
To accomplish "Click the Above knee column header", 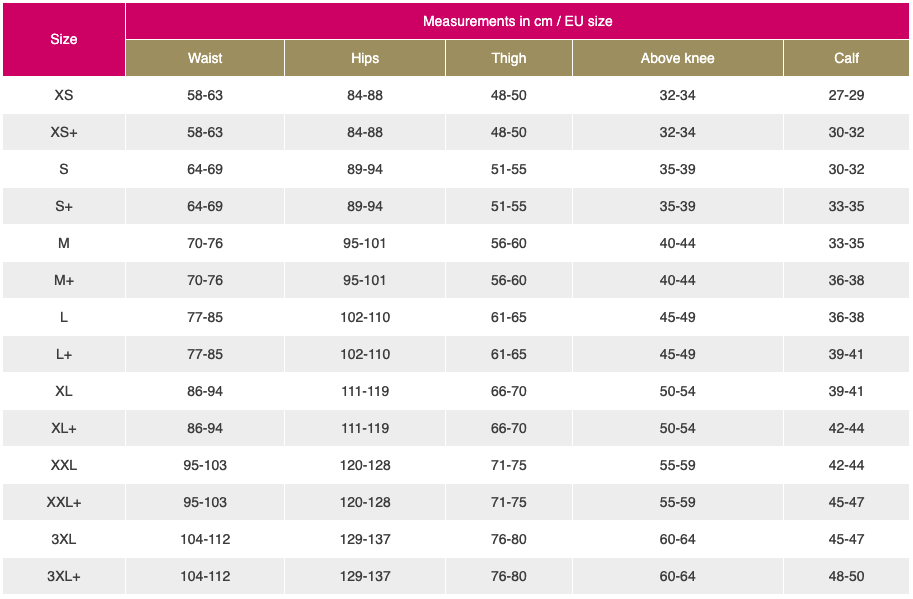I will 677,58.
